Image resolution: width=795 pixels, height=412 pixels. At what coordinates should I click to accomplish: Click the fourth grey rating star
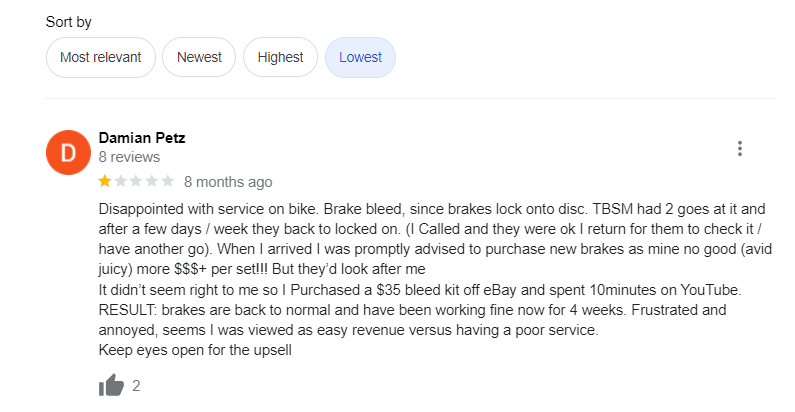153,182
